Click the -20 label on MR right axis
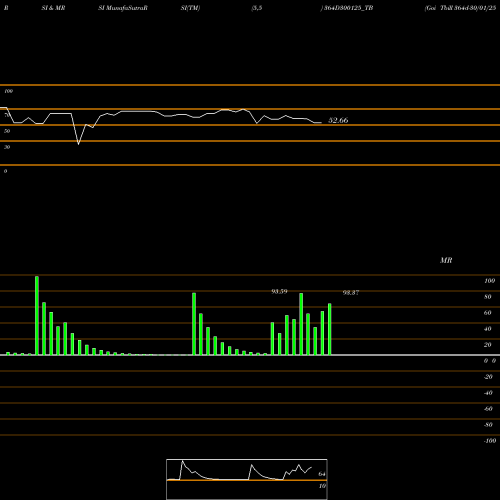Viewport: 500px width, 500px height. pyautogui.click(x=488, y=377)
